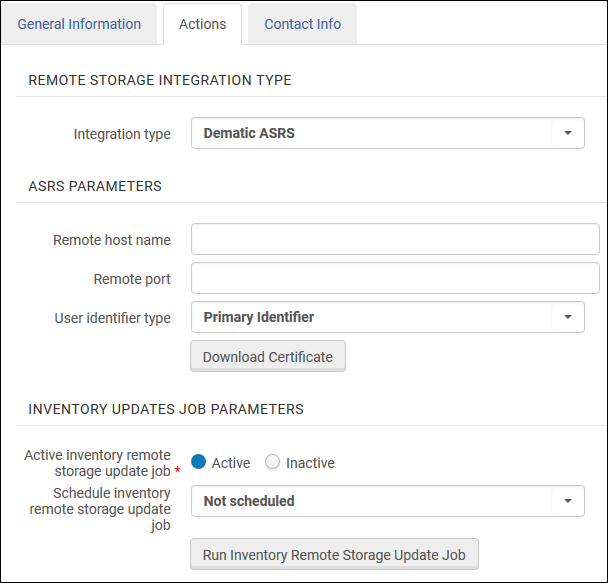Image resolution: width=608 pixels, height=583 pixels.
Task: Select the Actions tab
Action: (202, 24)
